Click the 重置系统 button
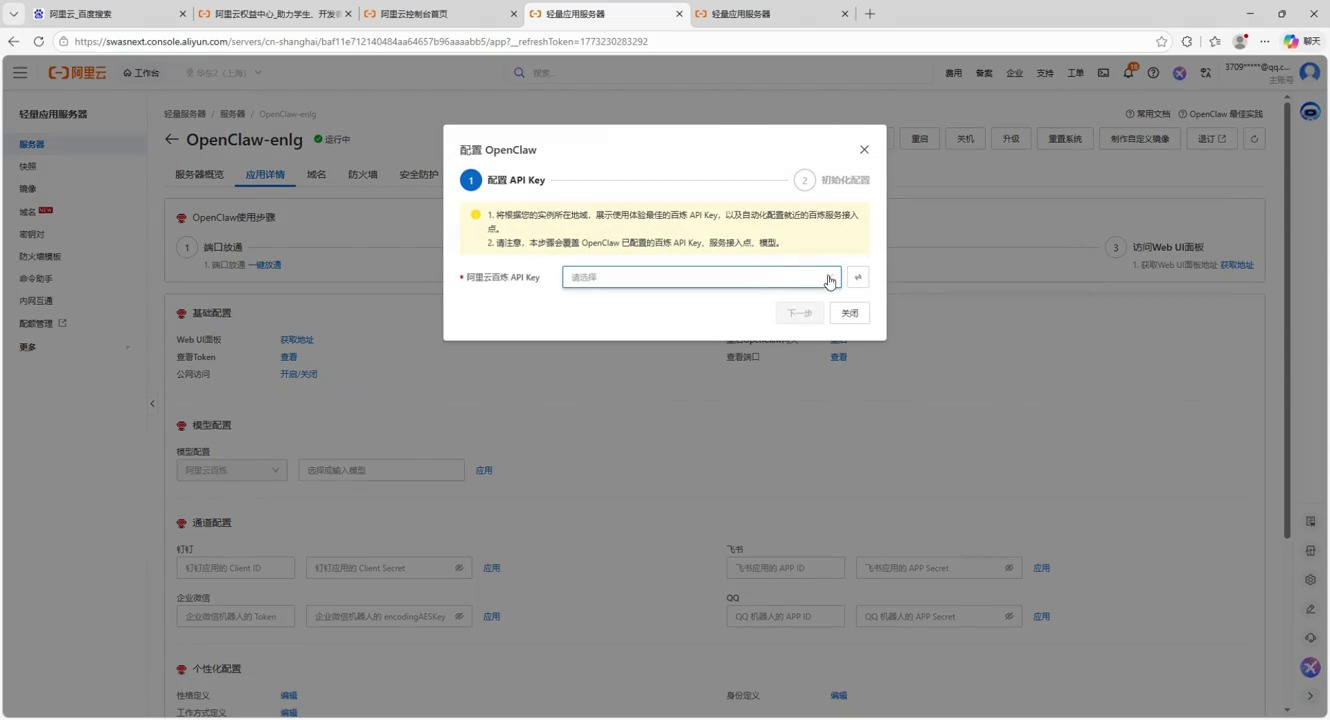The height and width of the screenshot is (720, 1330). point(1065,139)
